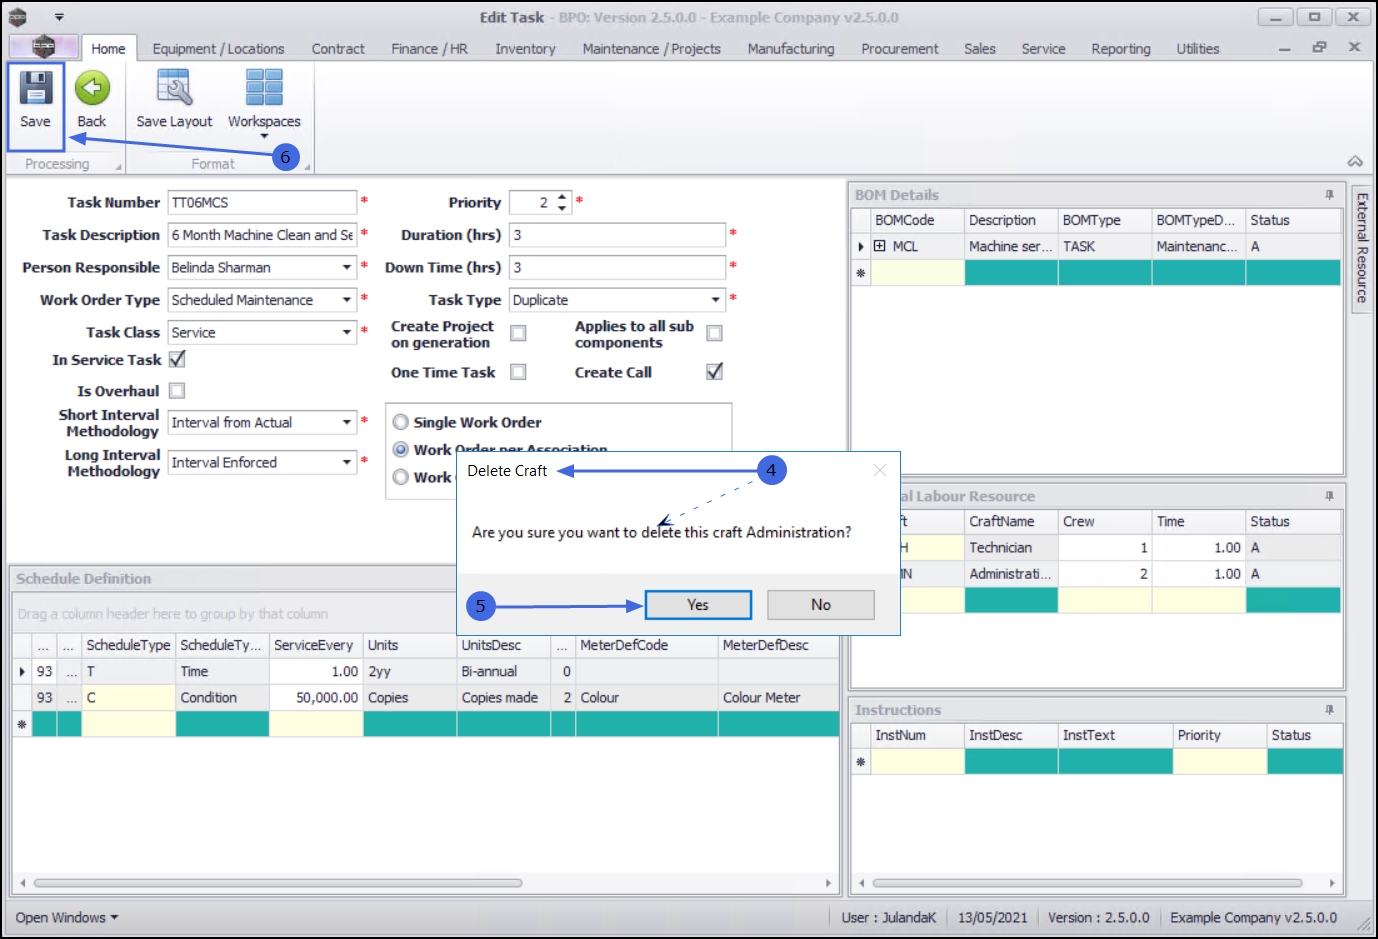Open the Task Class dropdown

tap(347, 332)
